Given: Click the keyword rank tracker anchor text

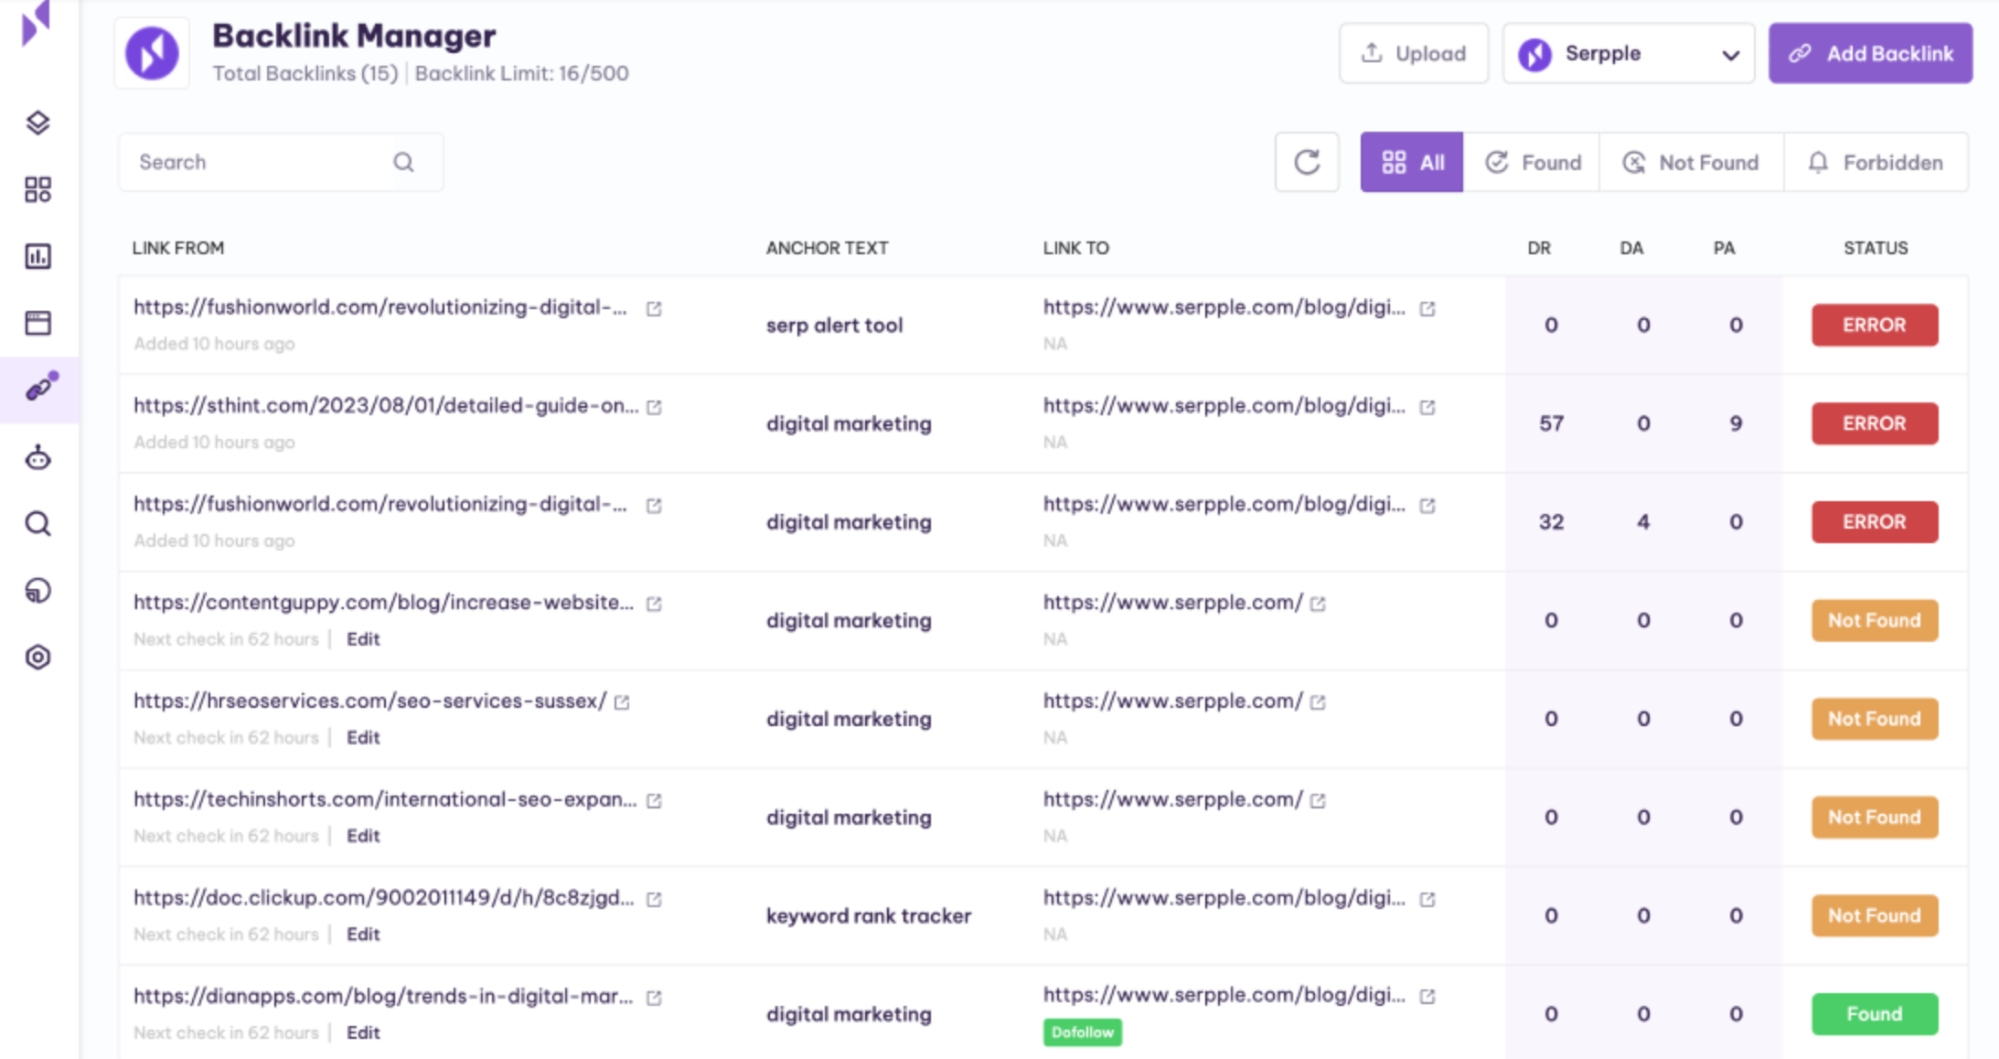Looking at the screenshot, I should click(x=868, y=916).
